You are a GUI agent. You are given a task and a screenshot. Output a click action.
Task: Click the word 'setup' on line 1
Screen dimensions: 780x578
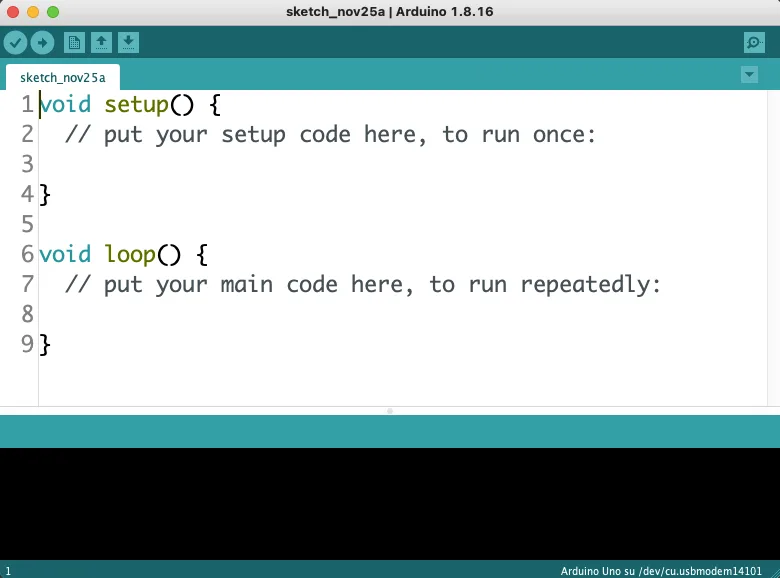tap(137, 105)
